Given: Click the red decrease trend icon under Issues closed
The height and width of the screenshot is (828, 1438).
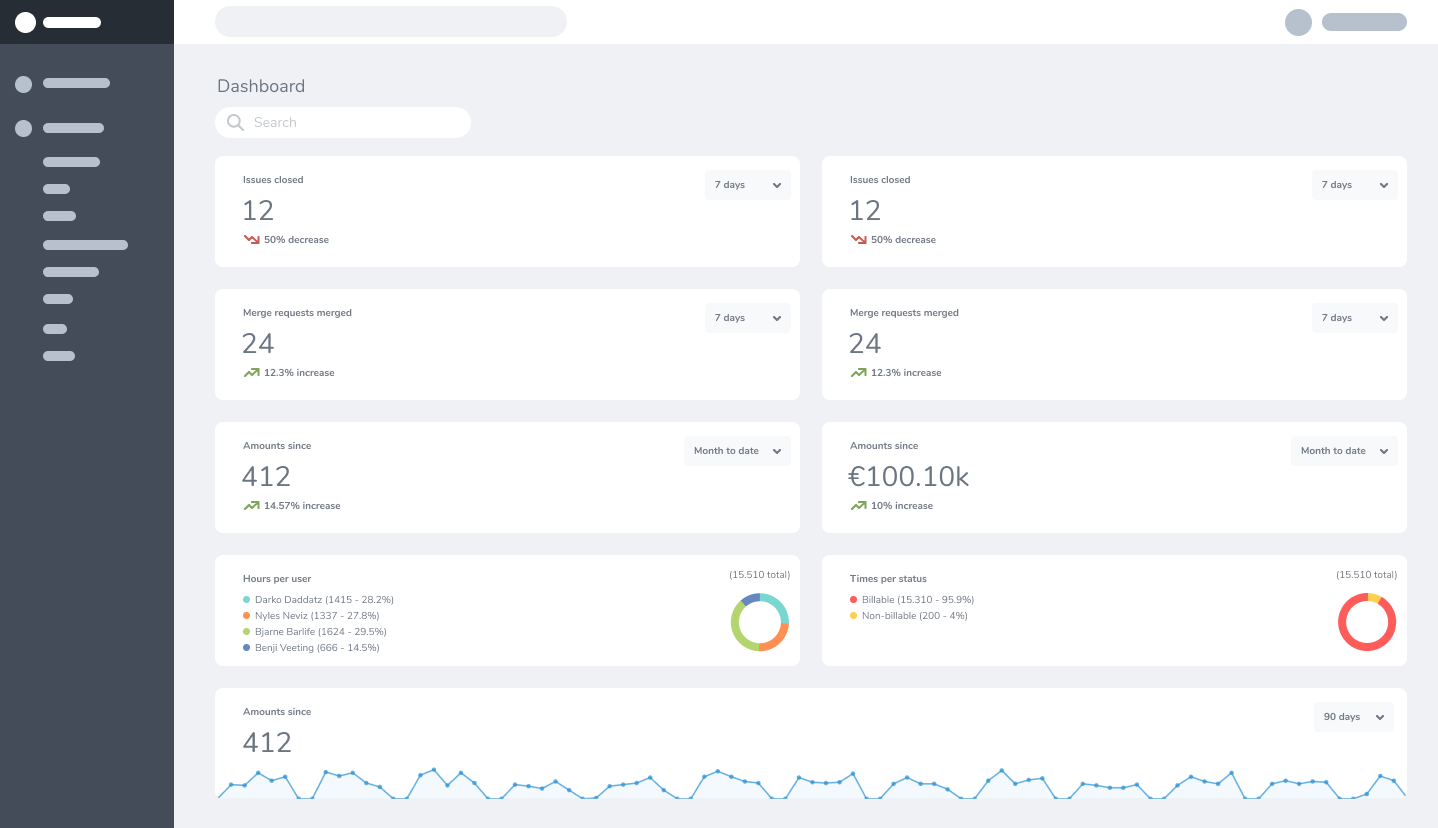Looking at the screenshot, I should coord(251,238).
